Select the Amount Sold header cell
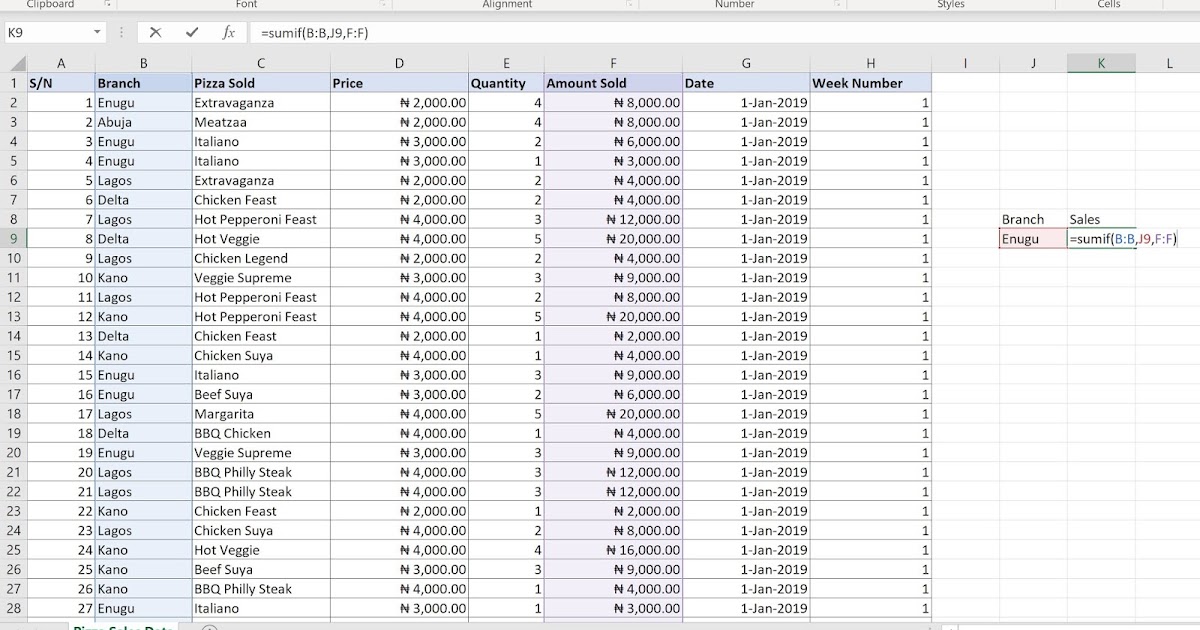The image size is (1200, 630). [x=613, y=82]
